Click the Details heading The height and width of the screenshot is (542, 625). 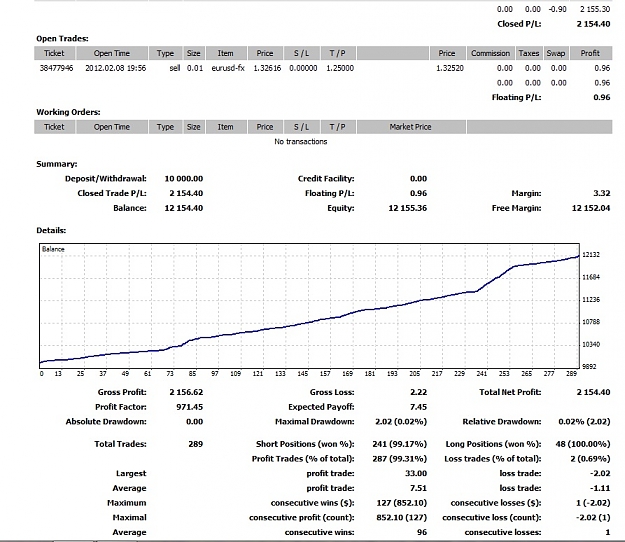click(51, 230)
